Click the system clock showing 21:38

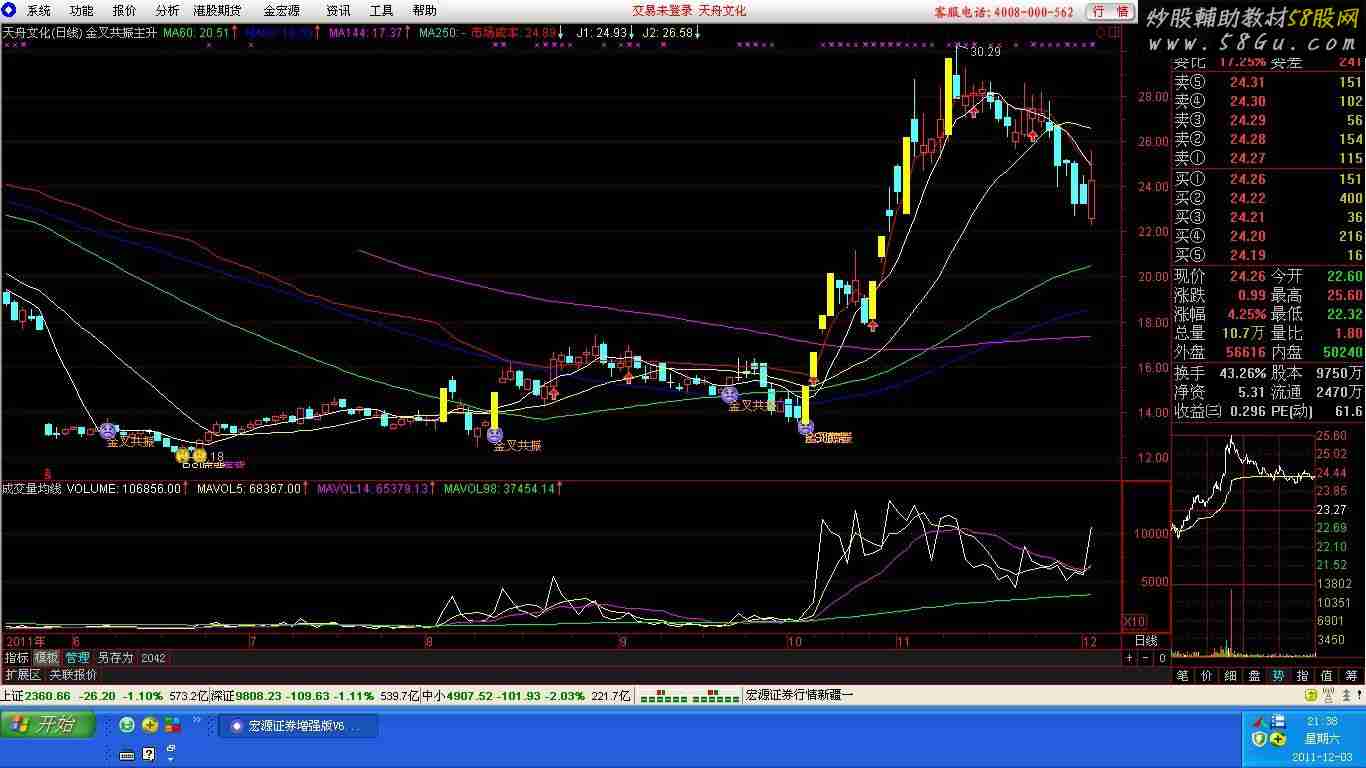pos(1321,721)
